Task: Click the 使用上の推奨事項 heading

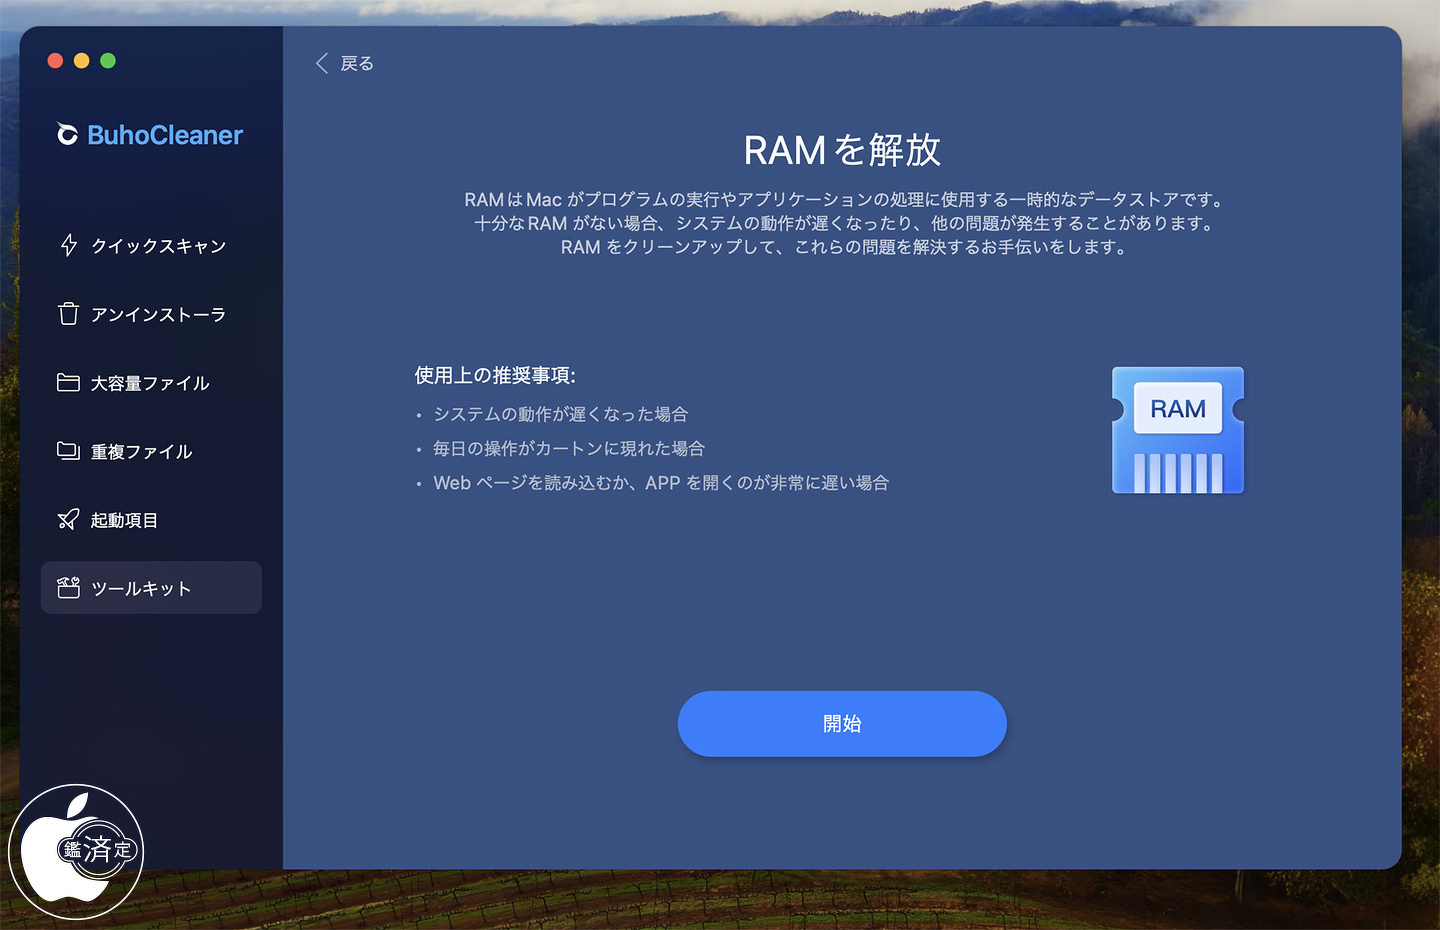Action: [495, 375]
